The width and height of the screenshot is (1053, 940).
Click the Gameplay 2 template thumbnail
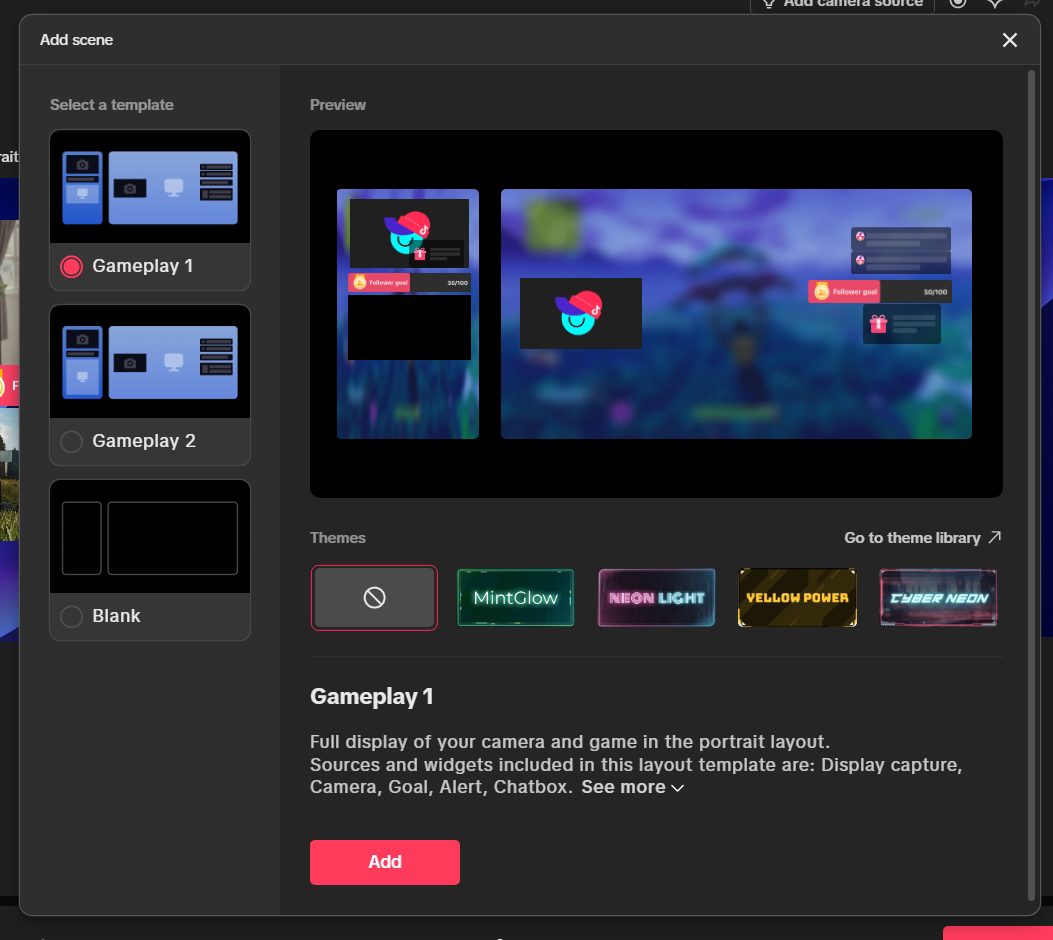point(150,362)
